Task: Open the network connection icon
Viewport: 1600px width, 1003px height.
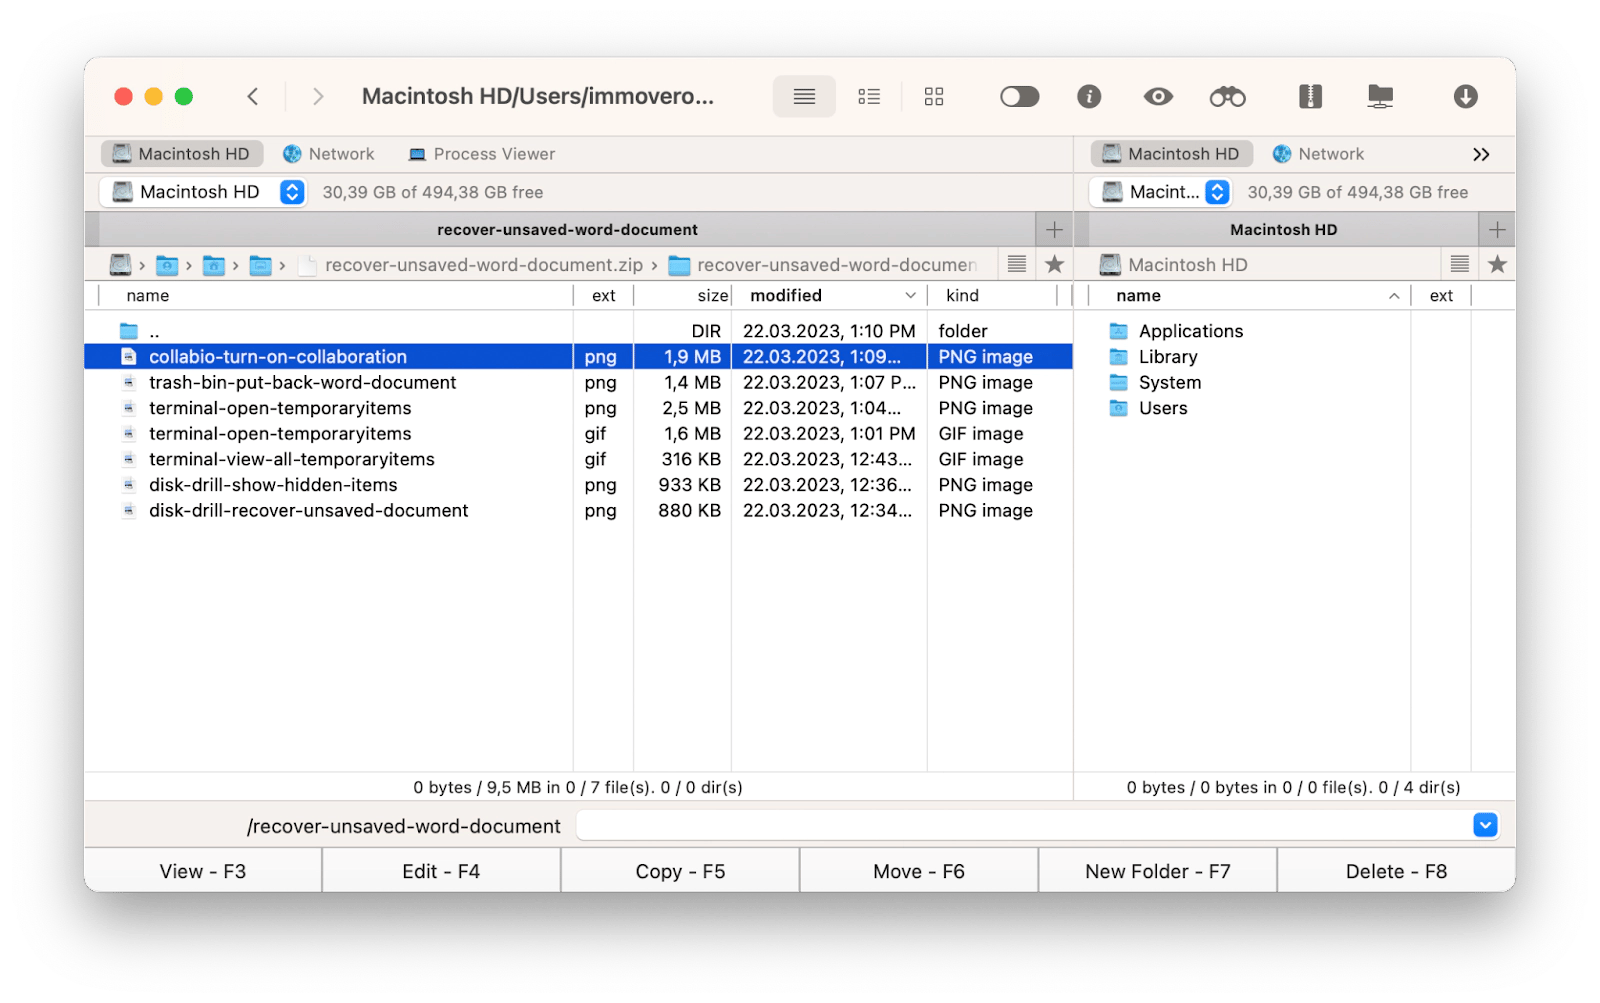Action: [1381, 96]
